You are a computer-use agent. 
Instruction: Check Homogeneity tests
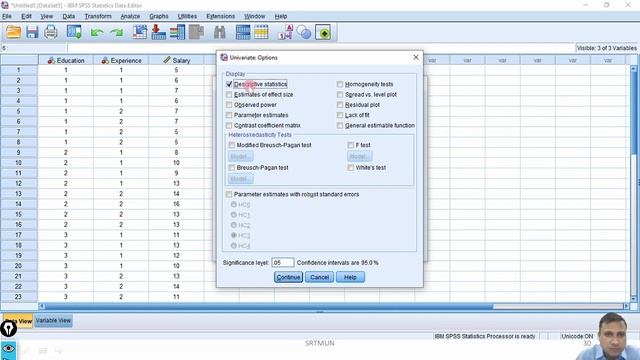(x=340, y=84)
